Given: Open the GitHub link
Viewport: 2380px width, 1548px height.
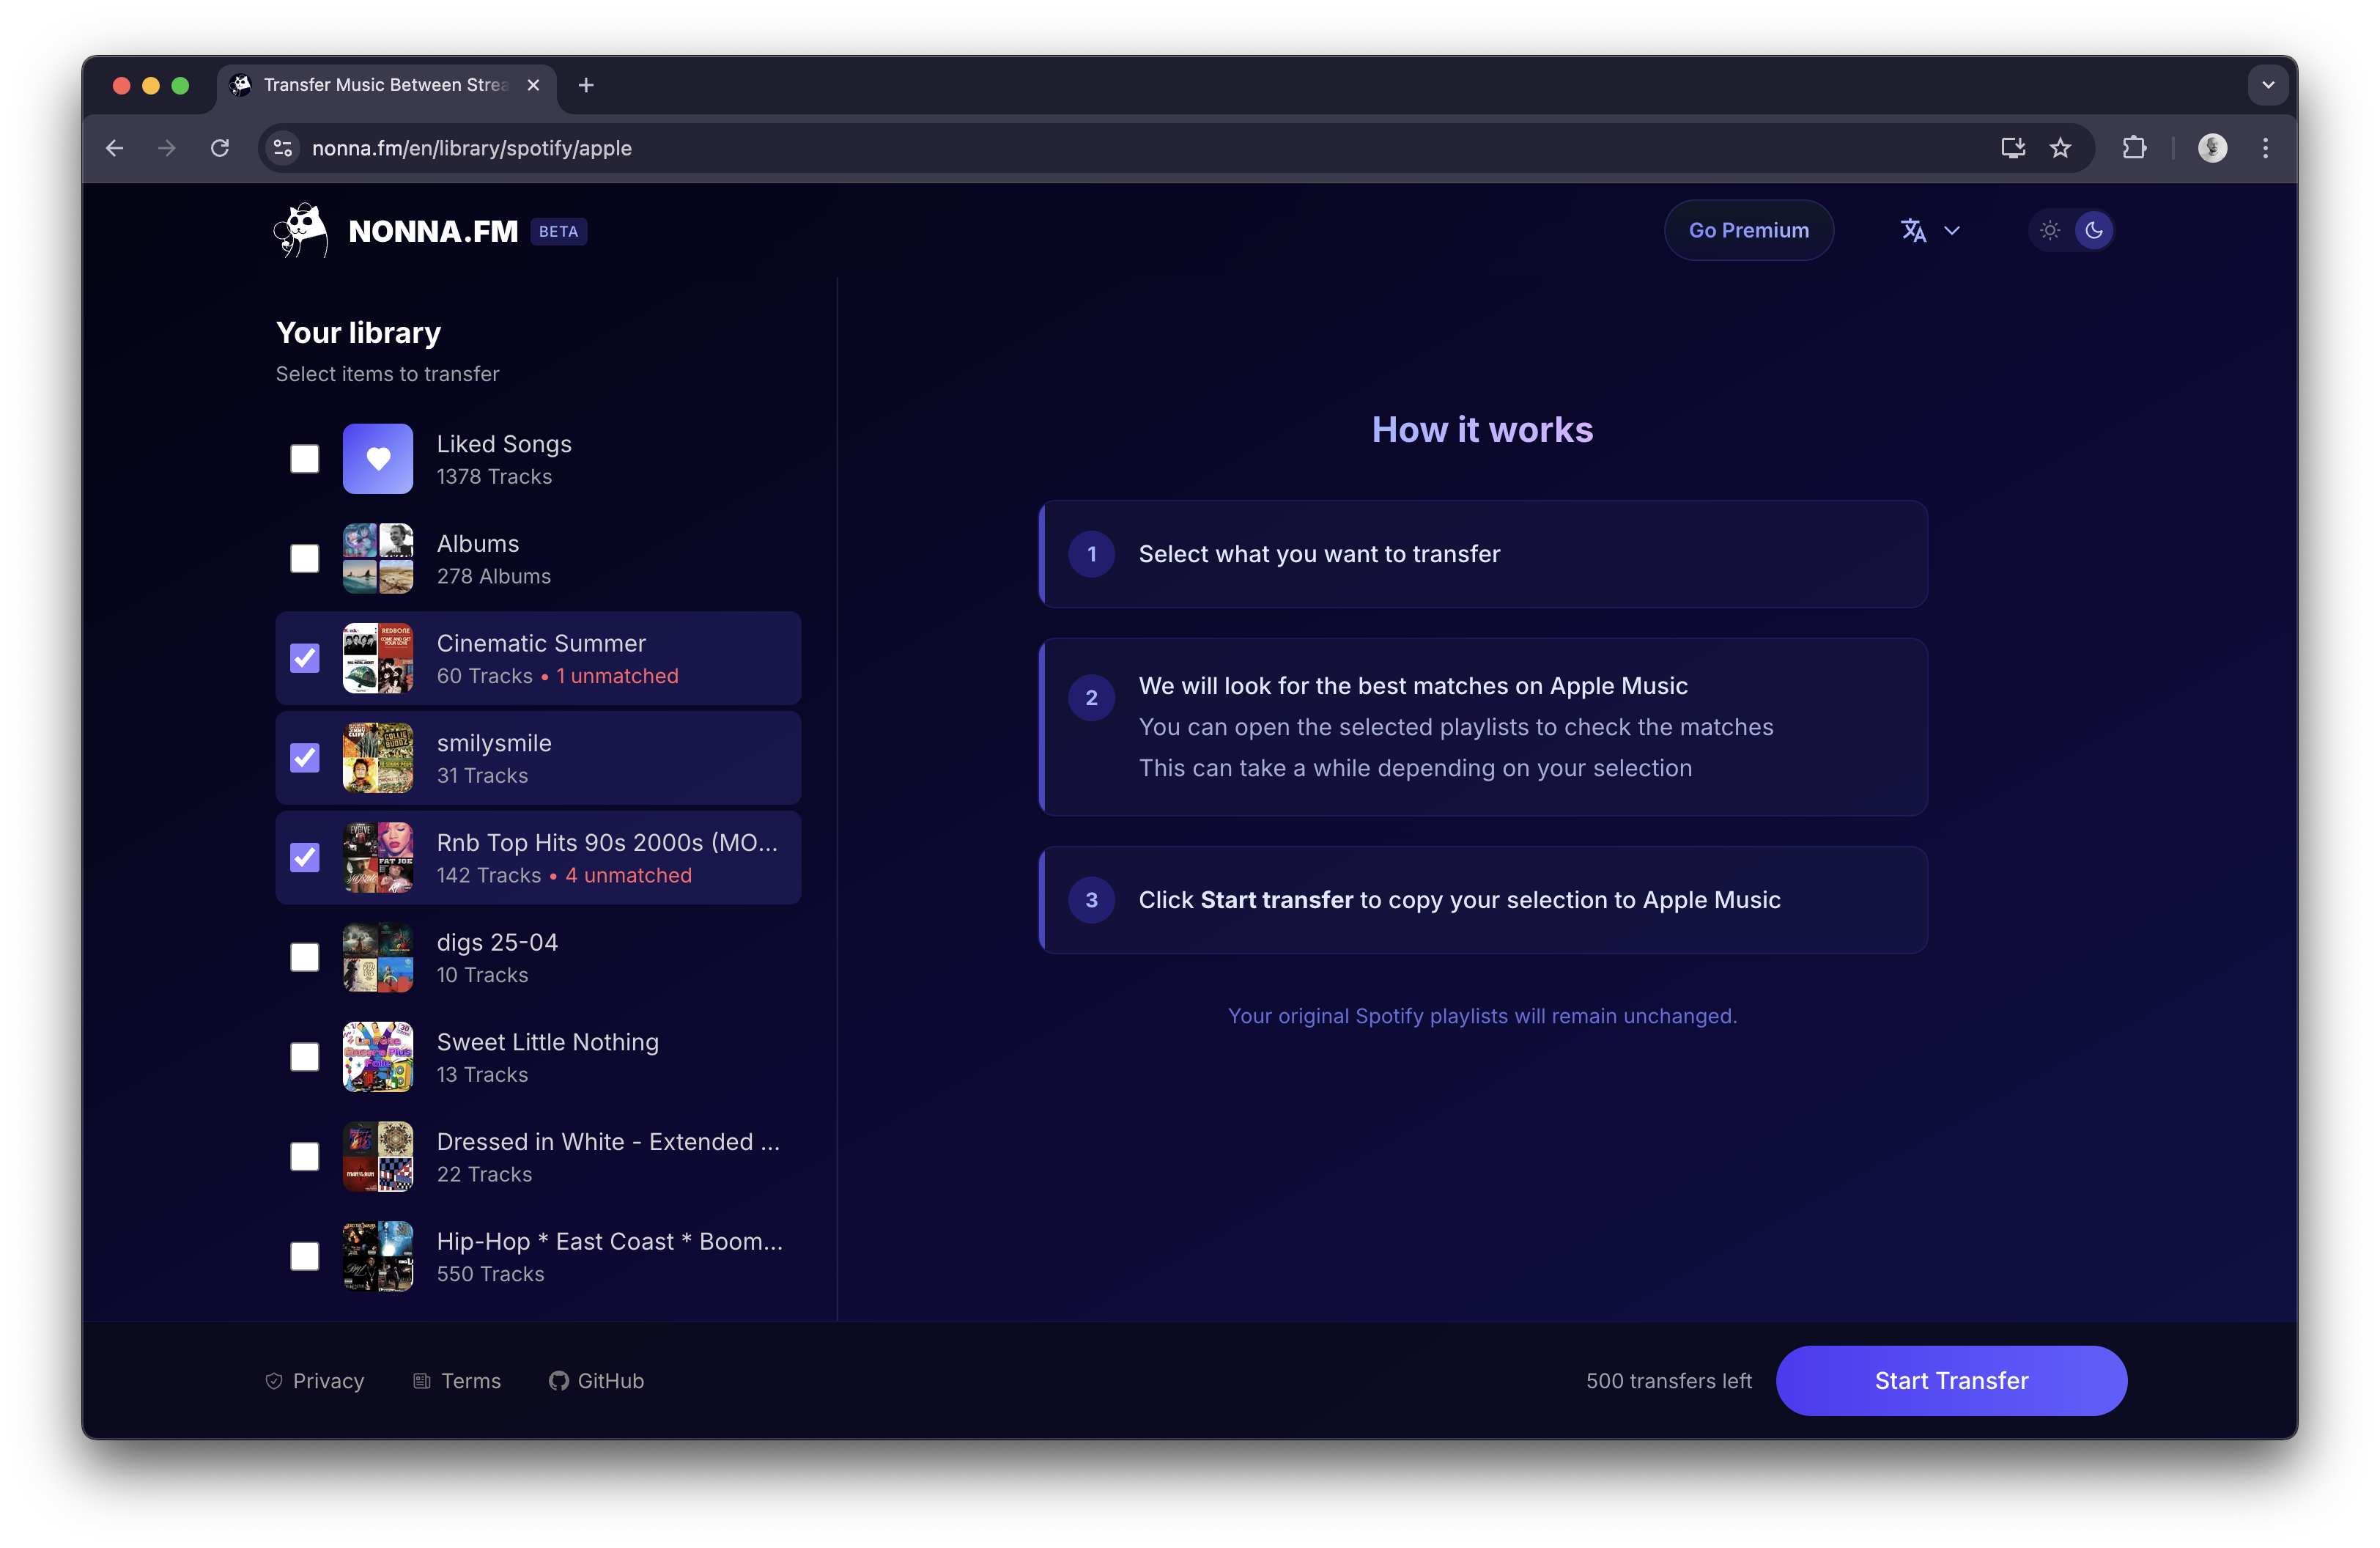Looking at the screenshot, I should pos(597,1380).
